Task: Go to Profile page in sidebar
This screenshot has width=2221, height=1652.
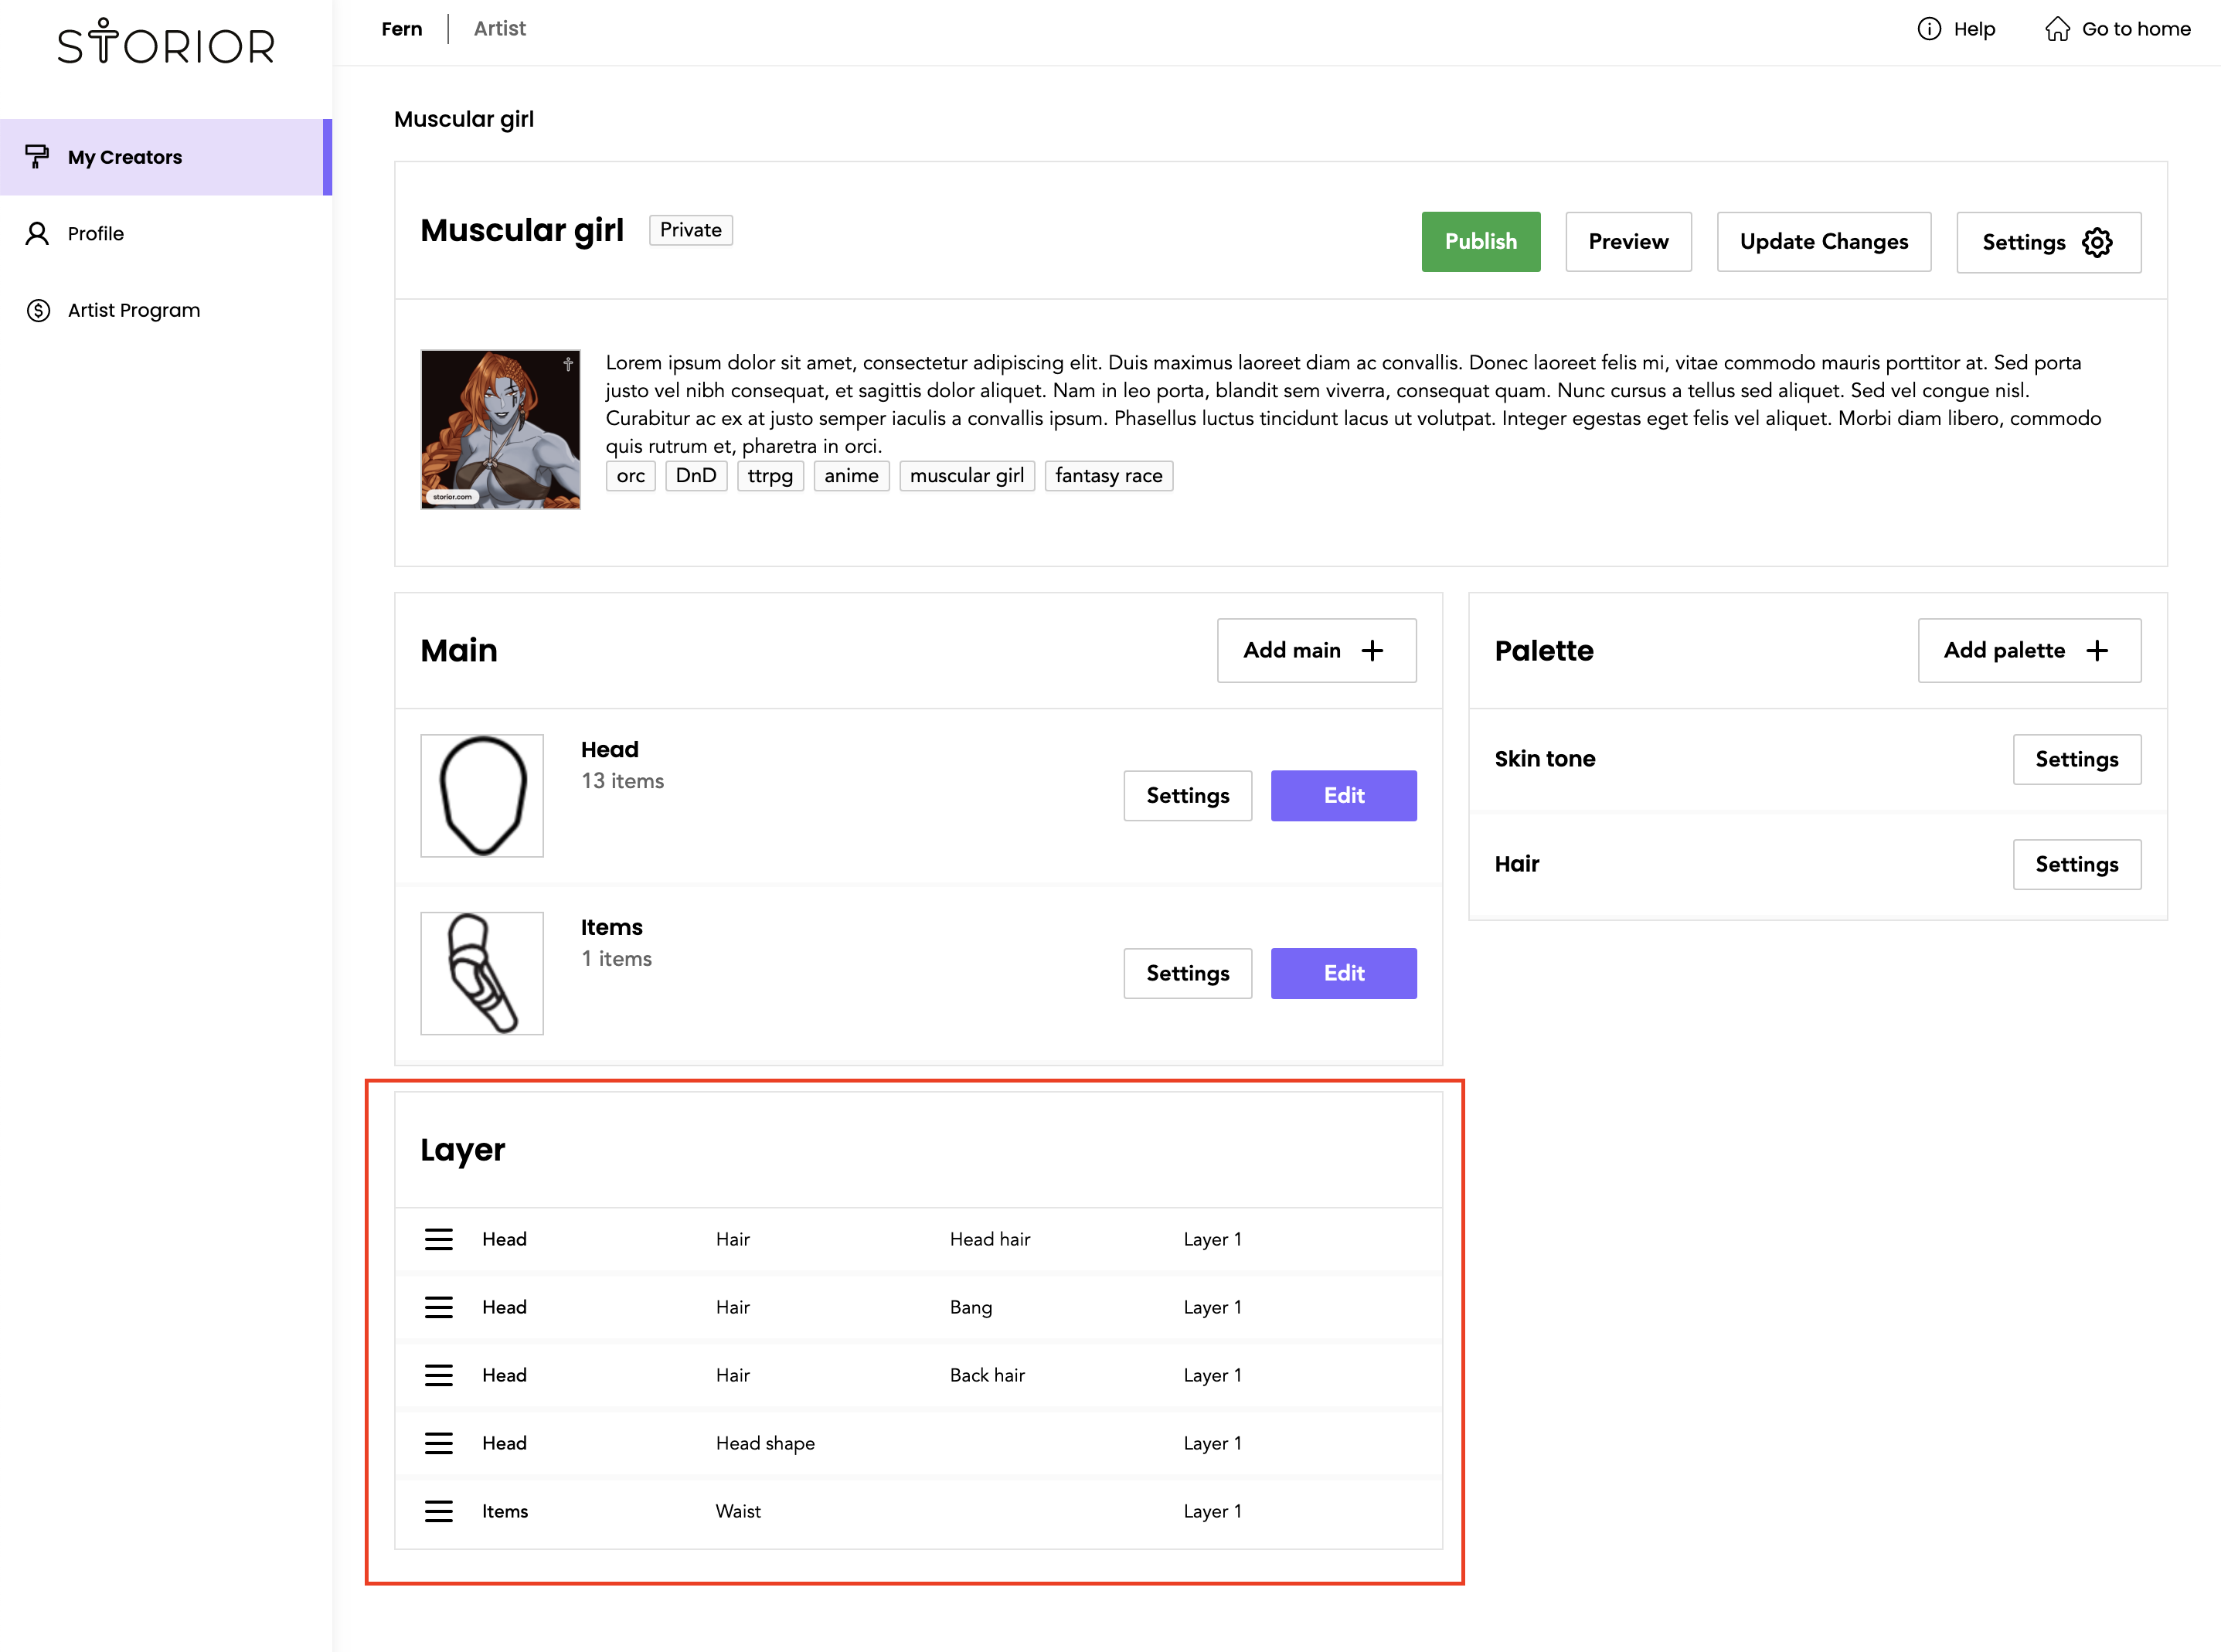Action: pos(96,234)
